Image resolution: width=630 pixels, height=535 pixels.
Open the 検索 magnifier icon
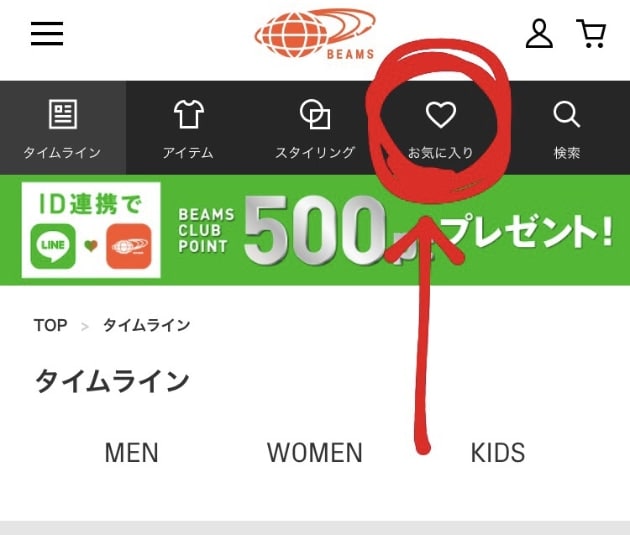567,114
